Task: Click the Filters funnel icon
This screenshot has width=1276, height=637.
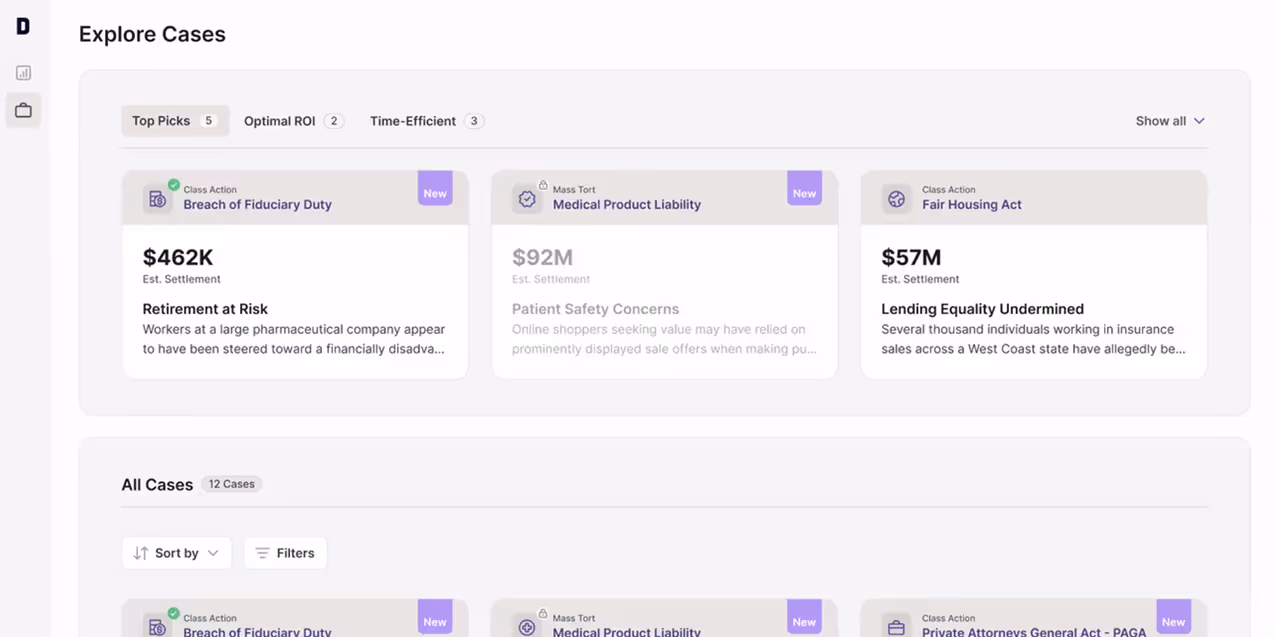Action: coord(265,552)
